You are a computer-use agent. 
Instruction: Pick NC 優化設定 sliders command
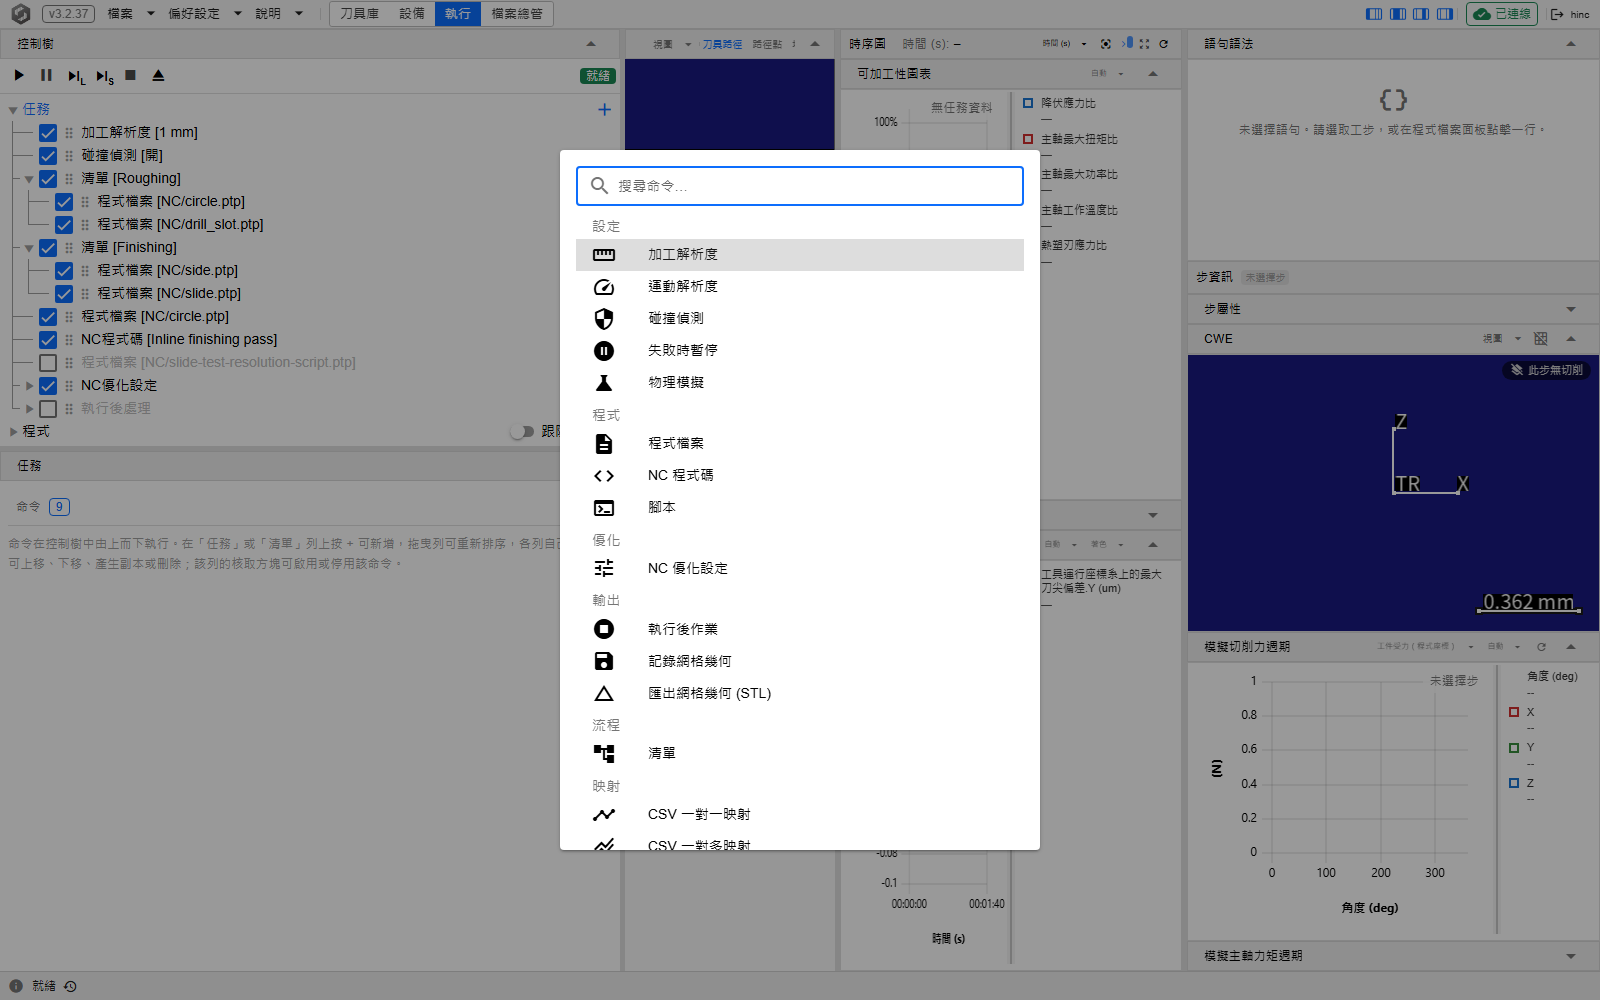(799, 568)
